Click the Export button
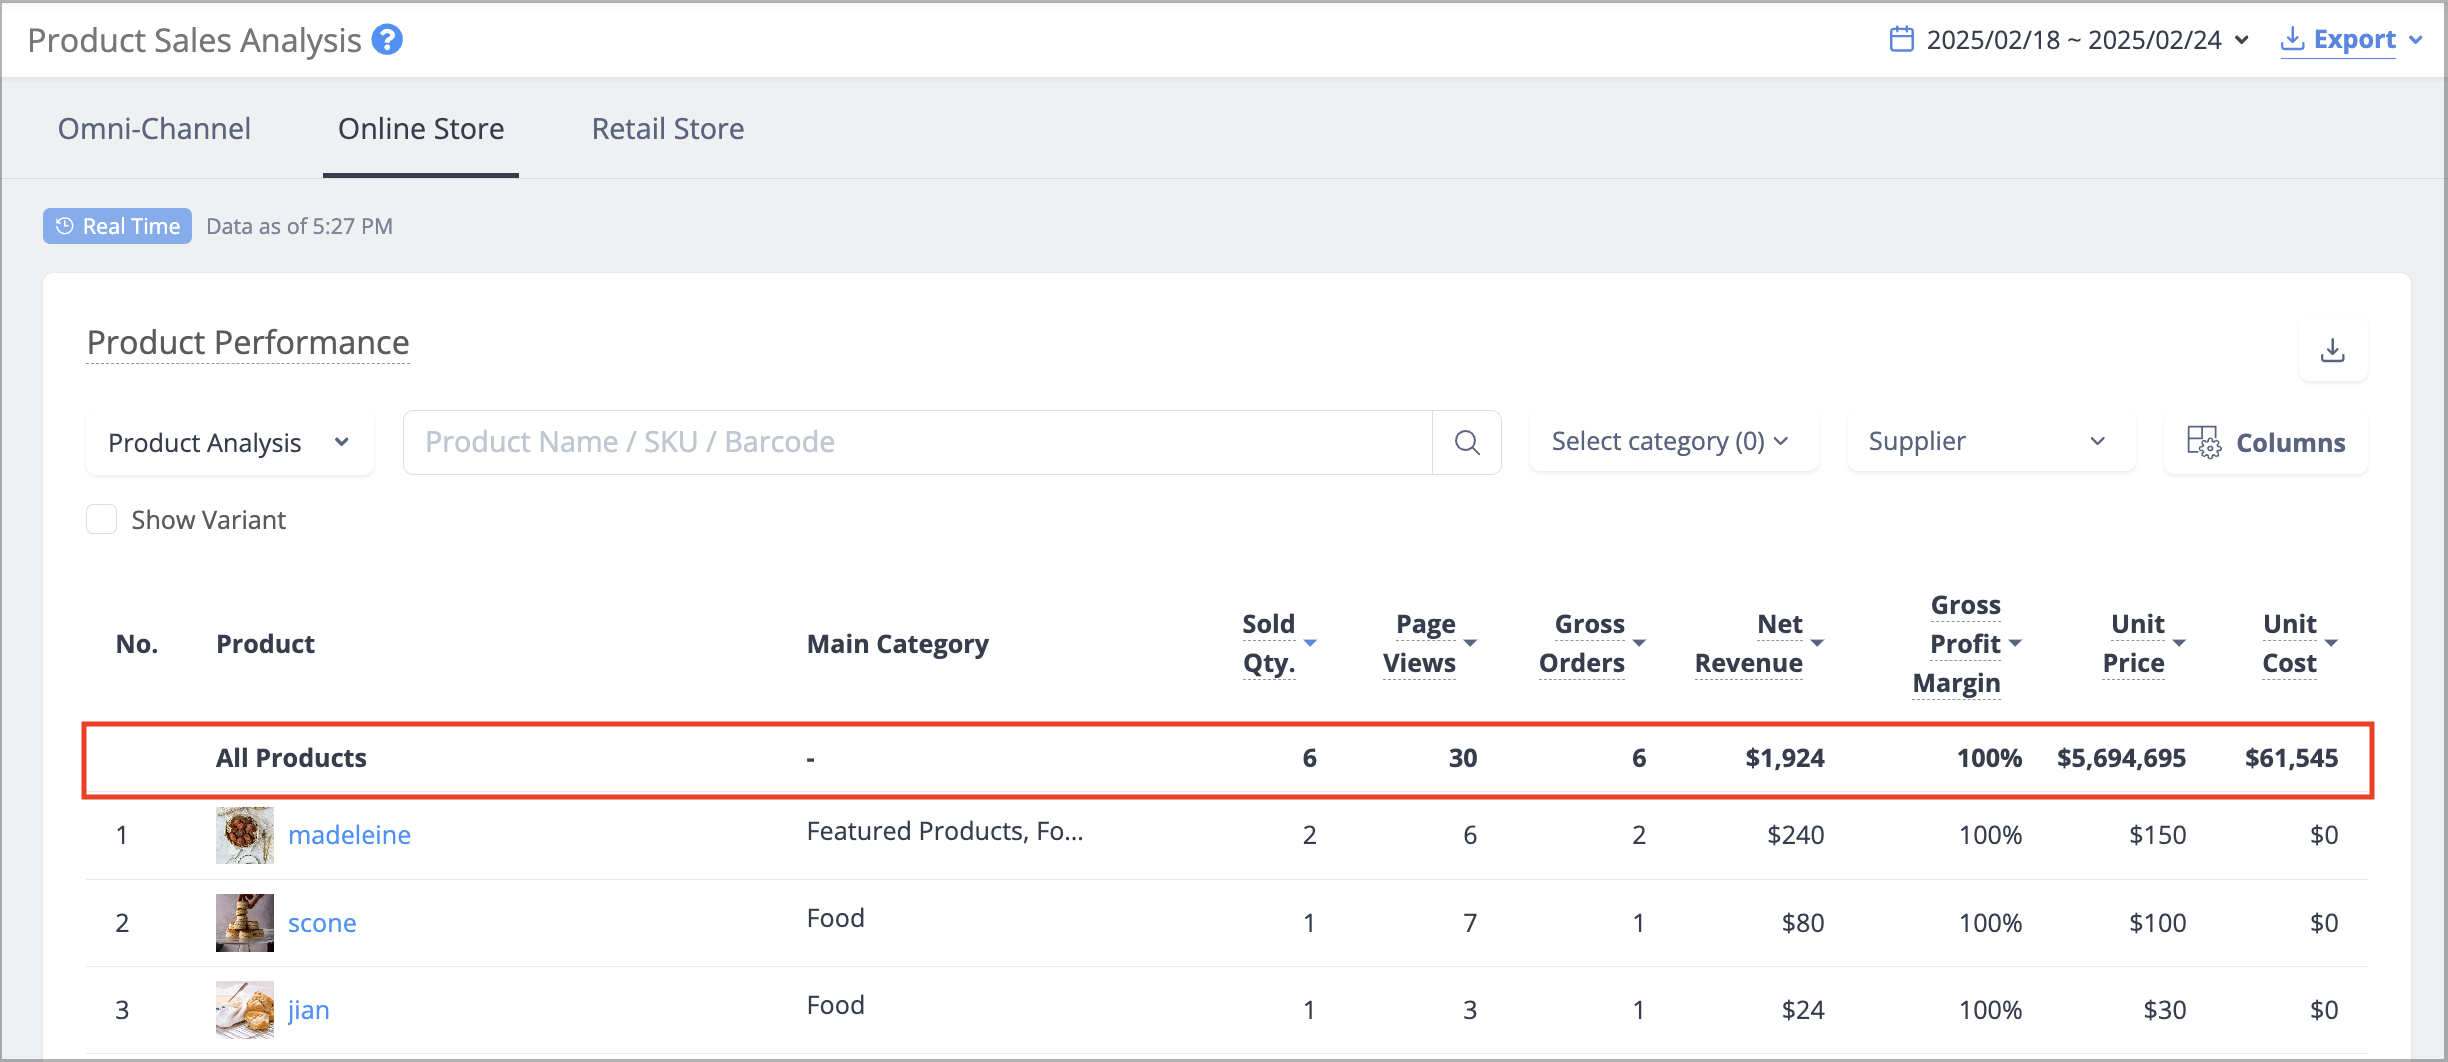The image size is (2448, 1062). [x=2351, y=40]
